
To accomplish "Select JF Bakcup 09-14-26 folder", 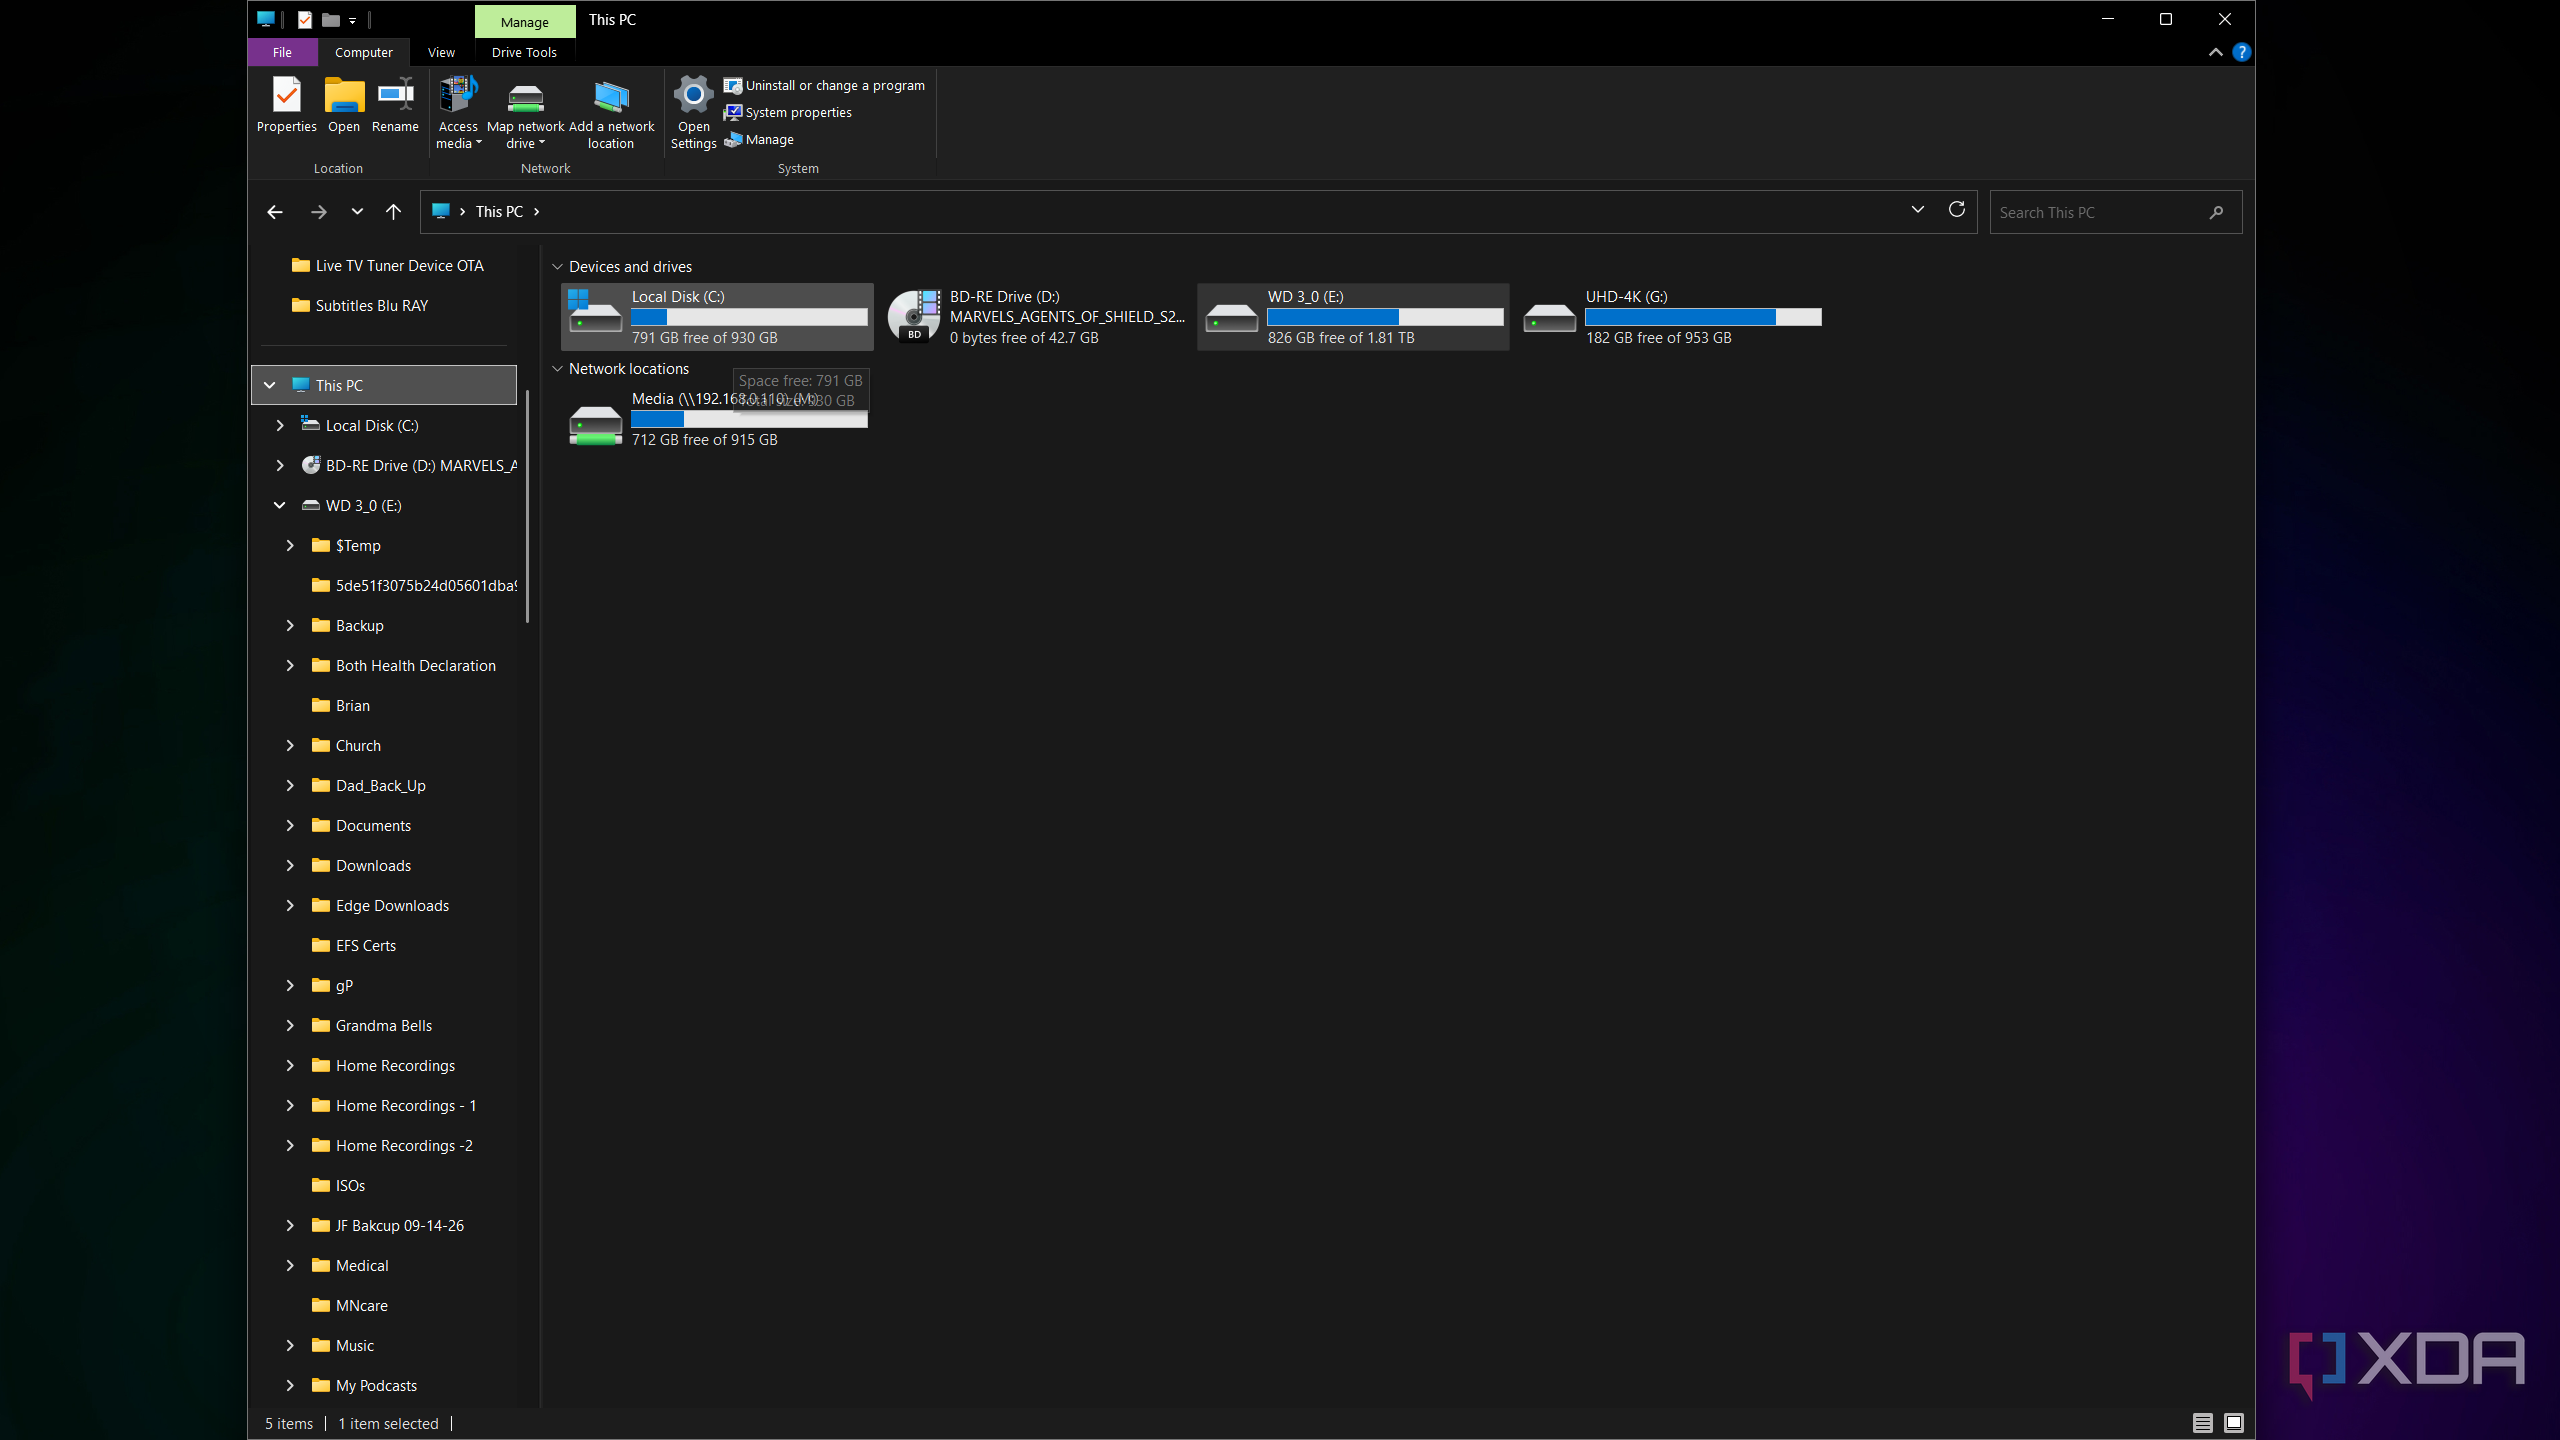I will click(x=387, y=1225).
